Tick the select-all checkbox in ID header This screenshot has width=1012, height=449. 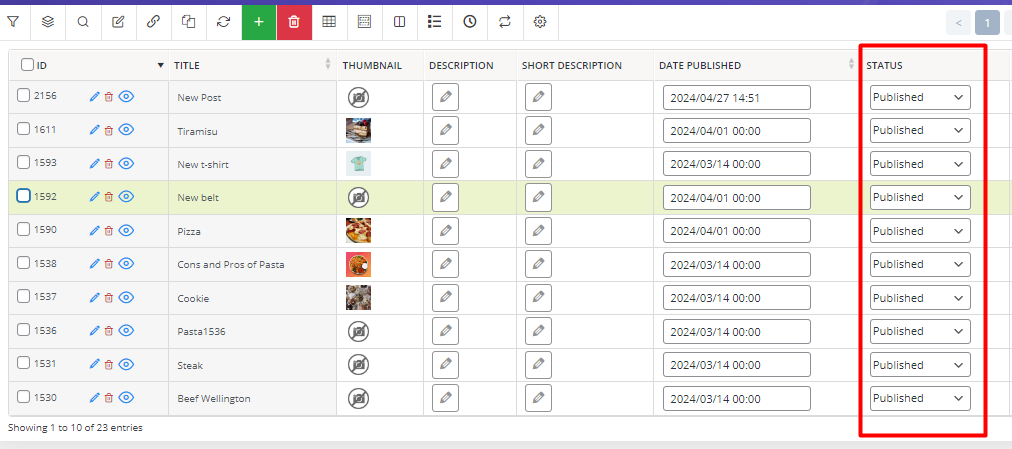tap(28, 65)
